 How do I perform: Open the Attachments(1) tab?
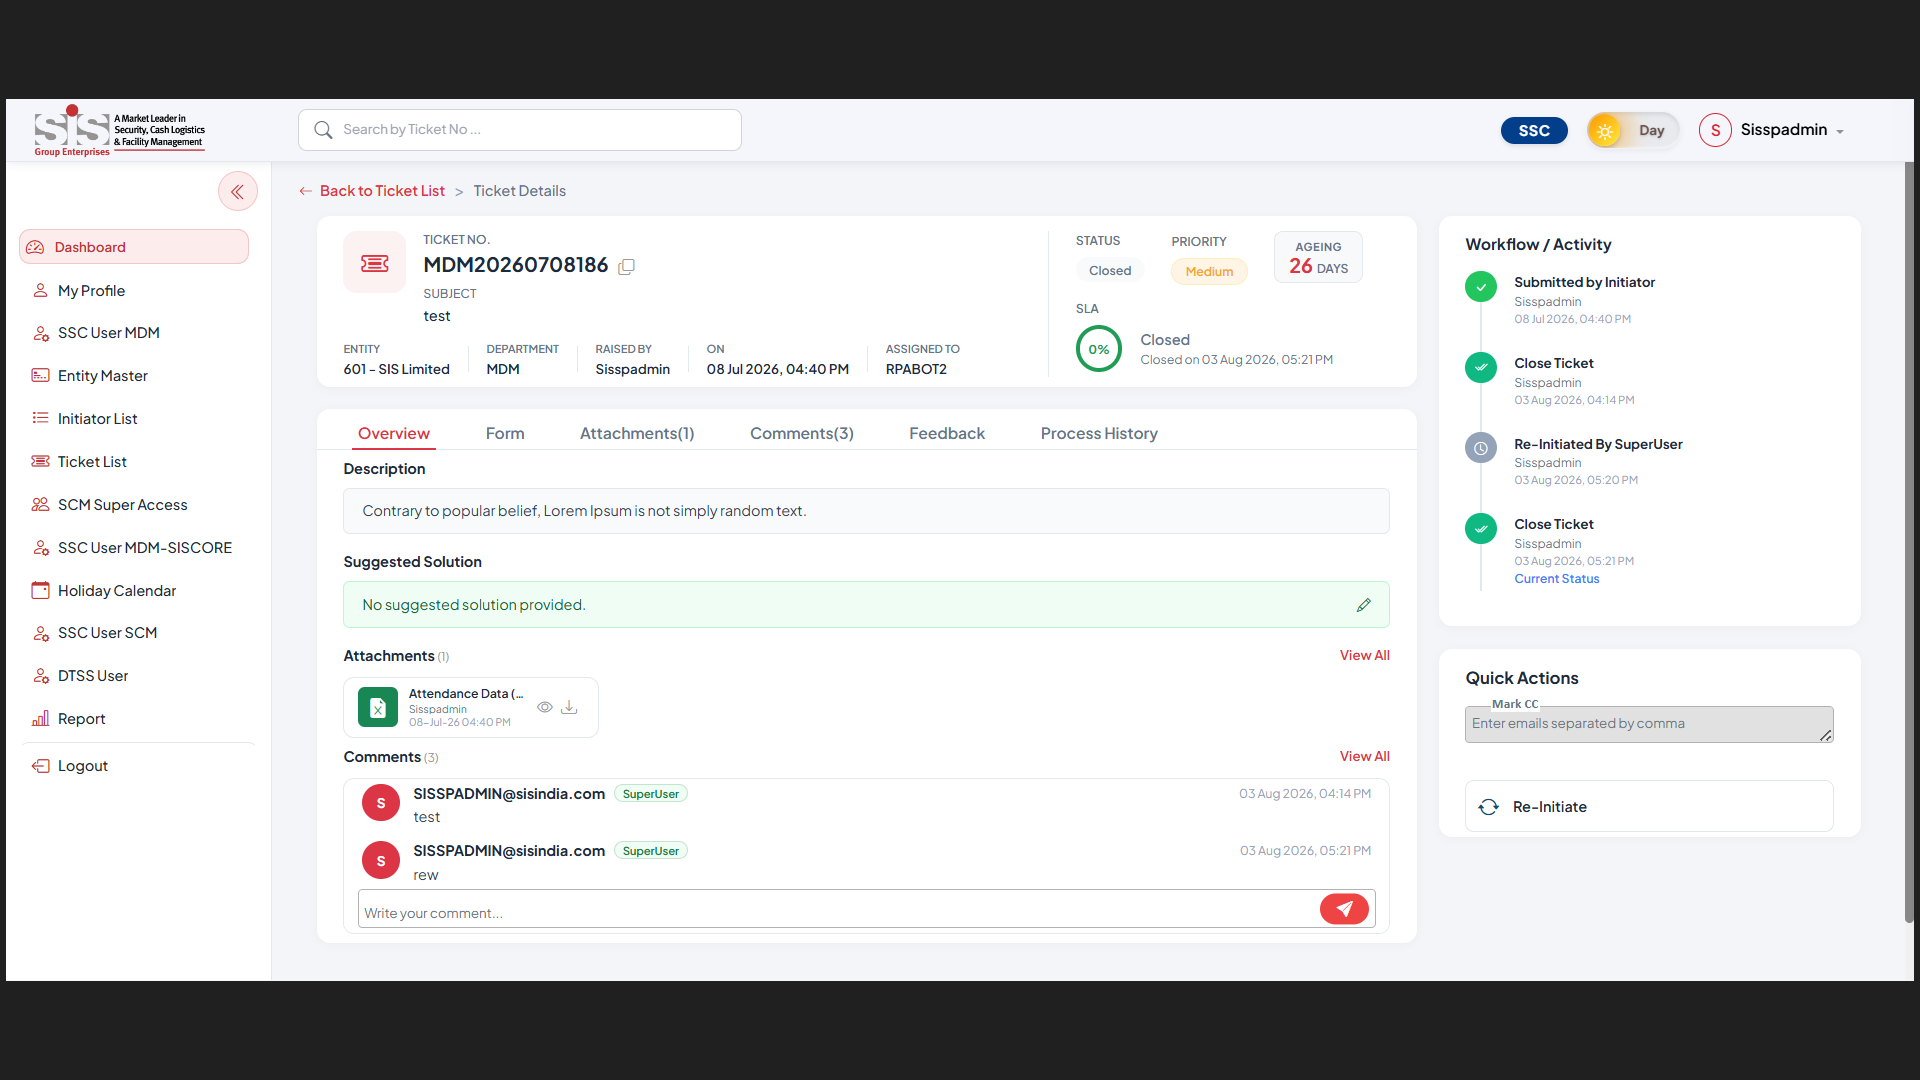click(637, 434)
